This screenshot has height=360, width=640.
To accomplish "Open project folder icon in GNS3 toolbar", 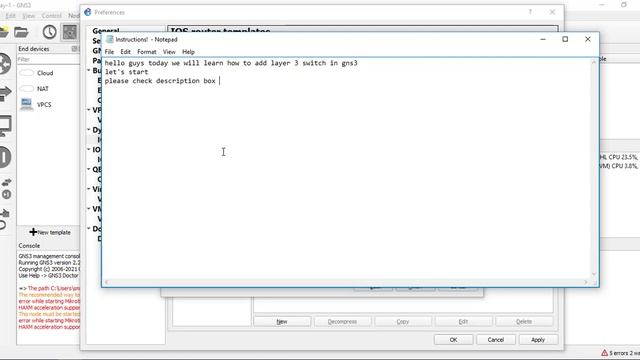I will (21, 32).
